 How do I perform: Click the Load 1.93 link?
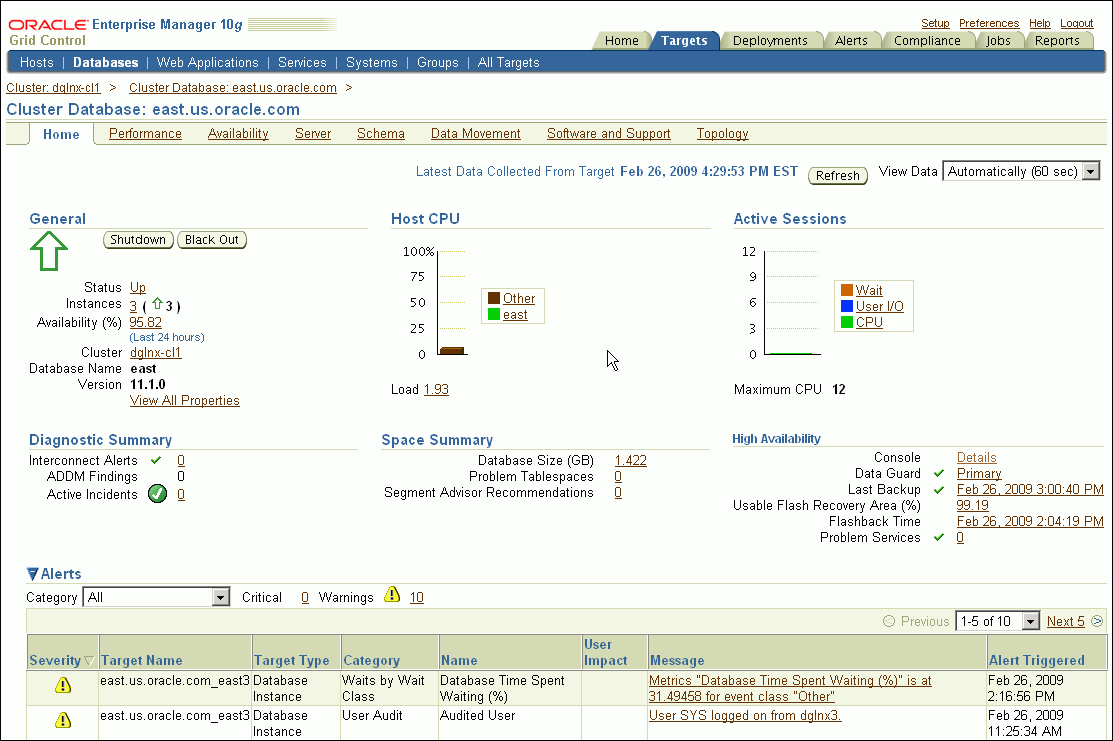click(436, 389)
